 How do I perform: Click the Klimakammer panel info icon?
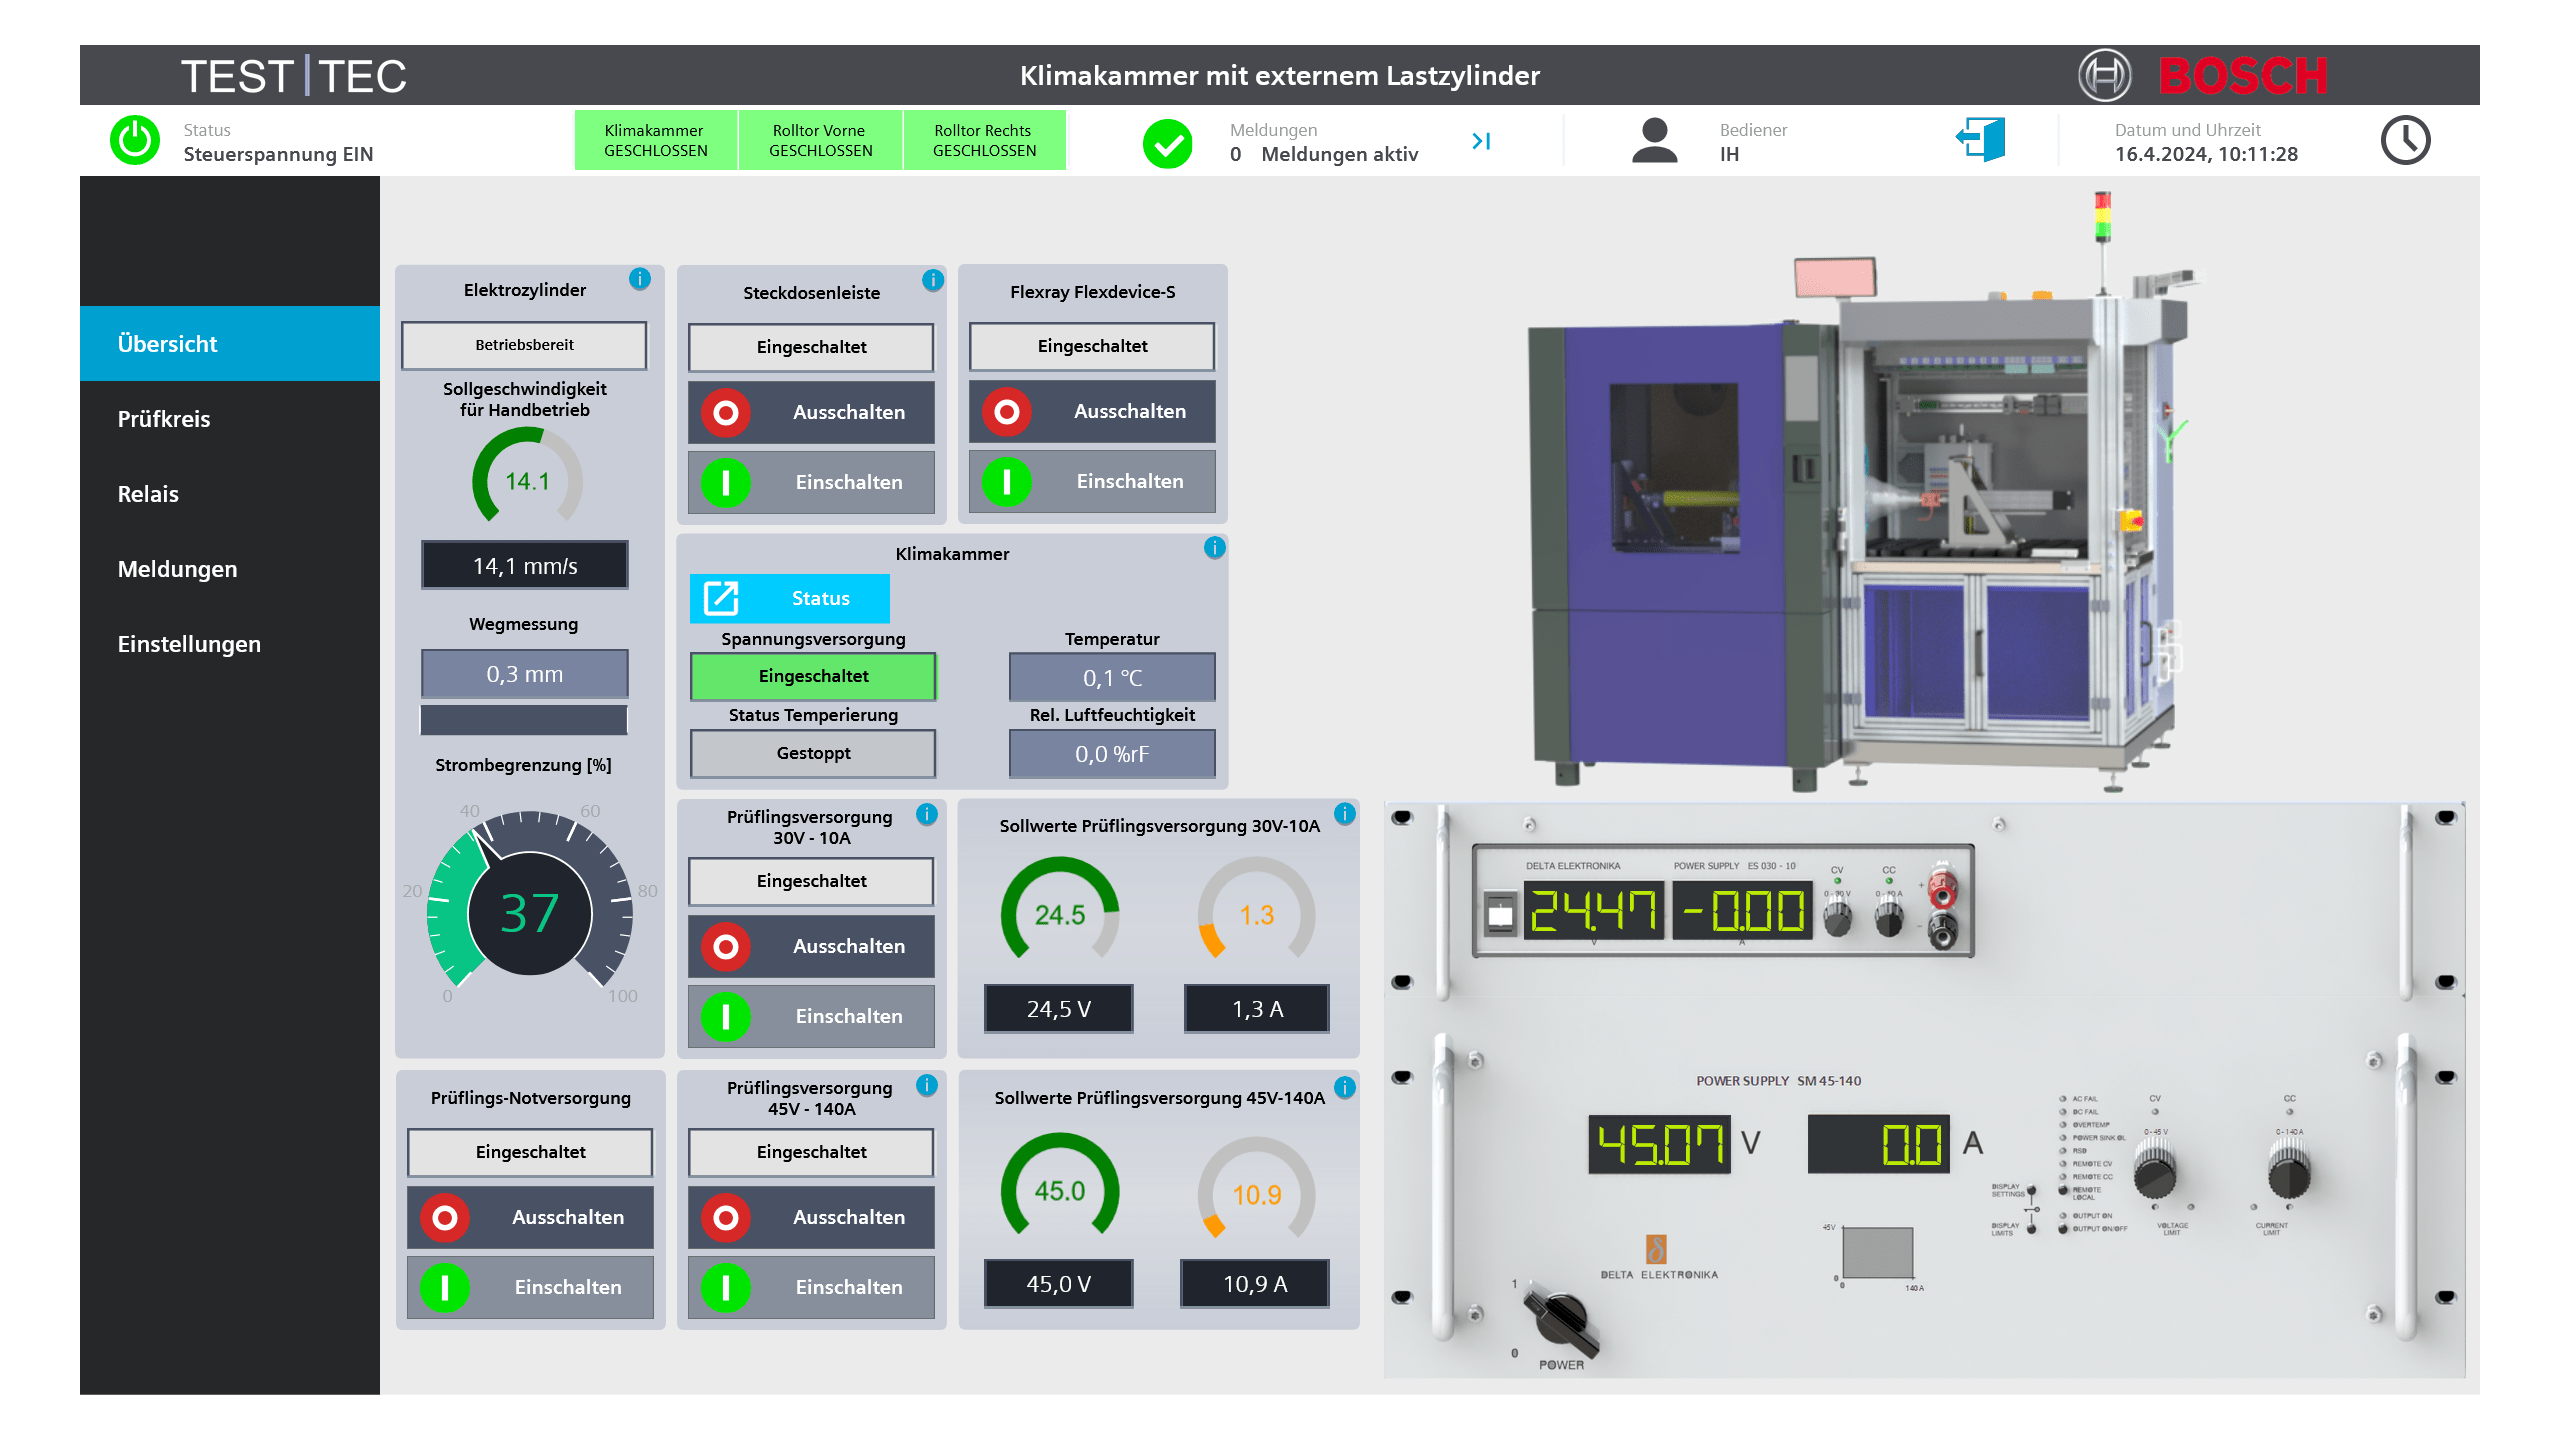tap(1214, 548)
